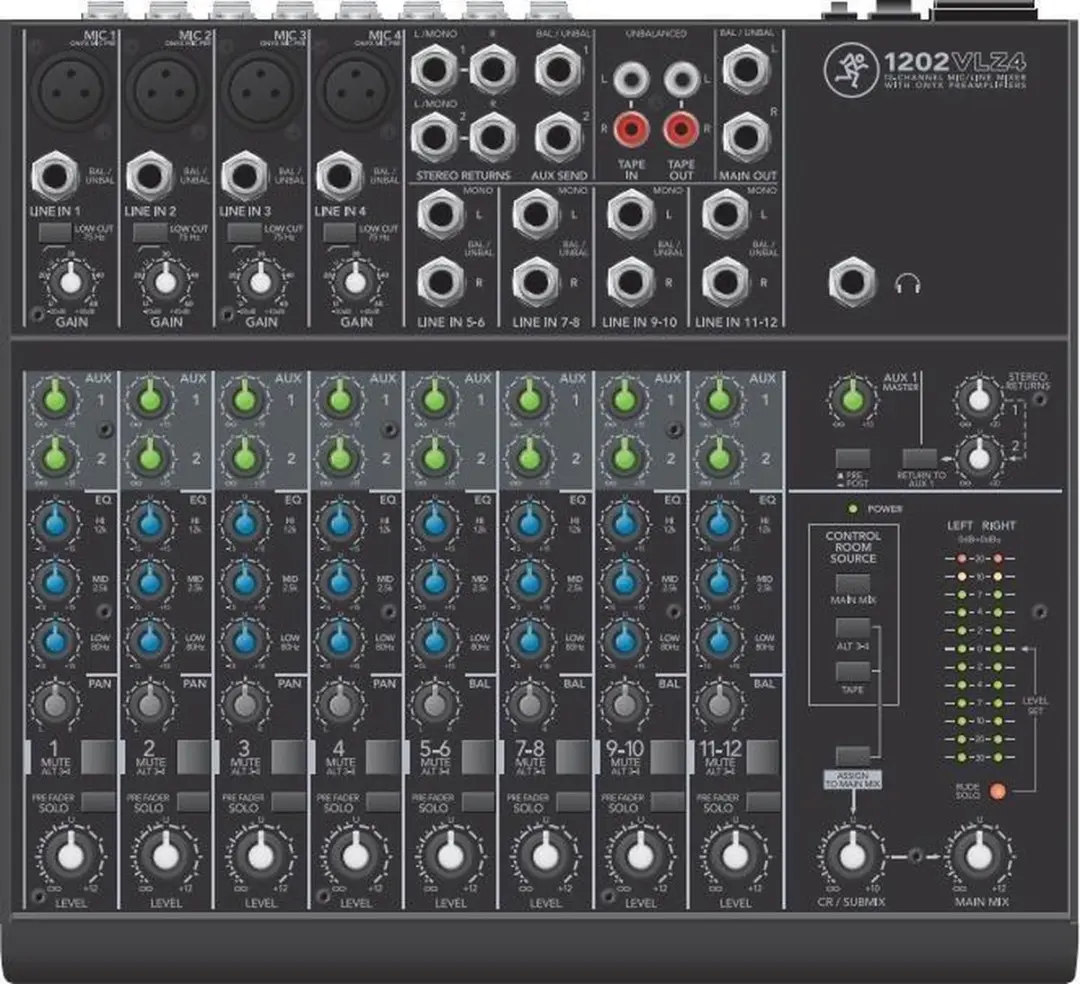The image size is (1080, 984).
Task: Click the LINE IN 11-12 right jack
Action: (x=725, y=282)
